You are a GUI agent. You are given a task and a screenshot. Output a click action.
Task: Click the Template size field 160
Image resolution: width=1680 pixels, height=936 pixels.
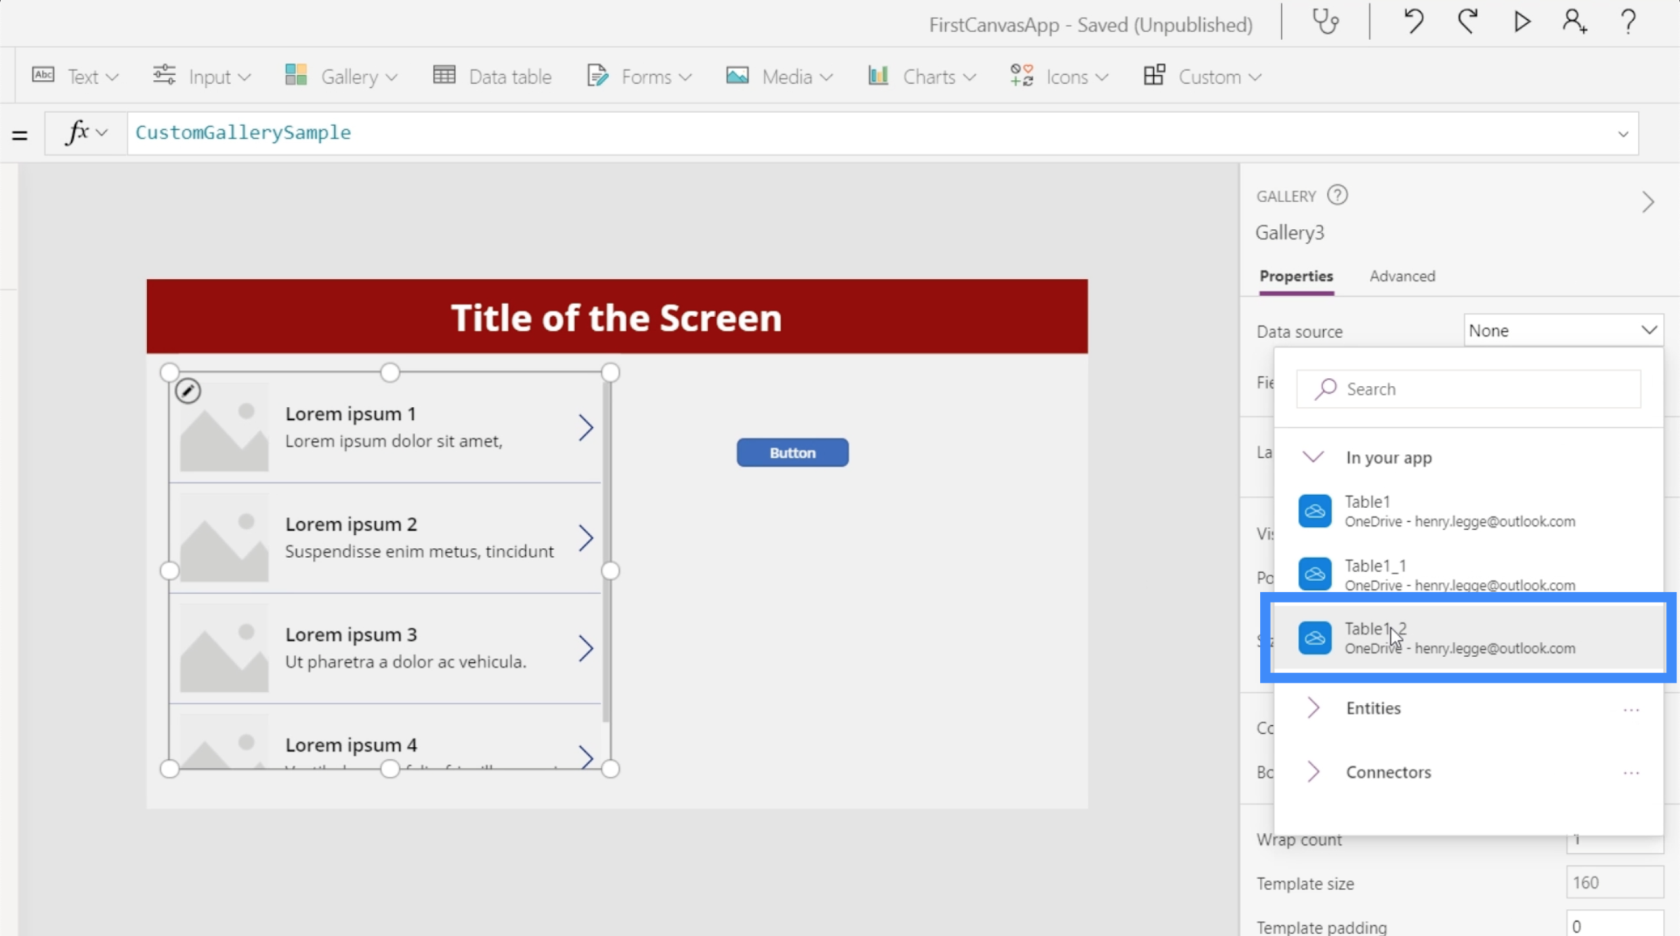click(1614, 883)
